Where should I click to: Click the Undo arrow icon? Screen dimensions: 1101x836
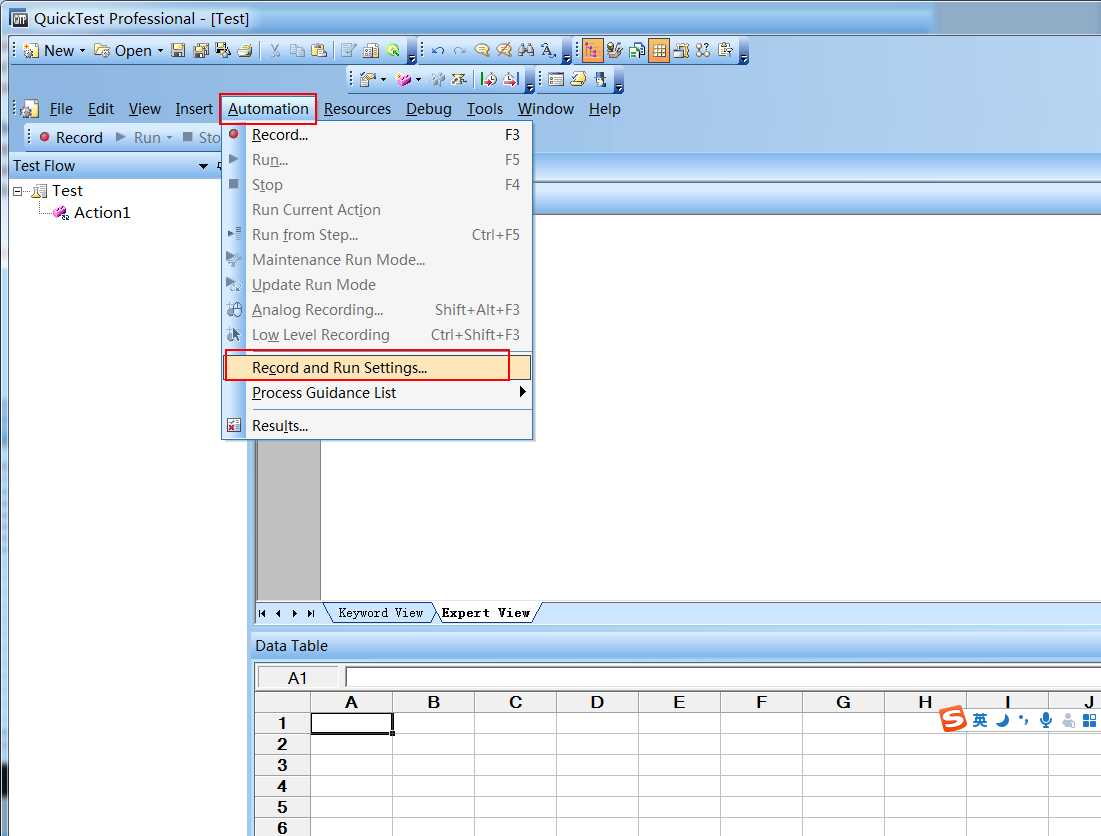click(438, 51)
